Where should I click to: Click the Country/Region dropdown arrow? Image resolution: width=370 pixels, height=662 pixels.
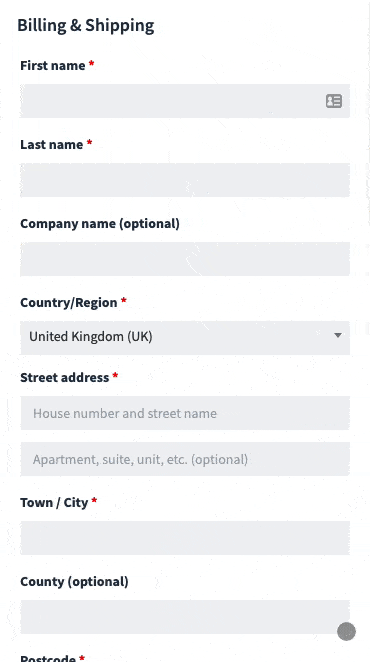coord(337,336)
